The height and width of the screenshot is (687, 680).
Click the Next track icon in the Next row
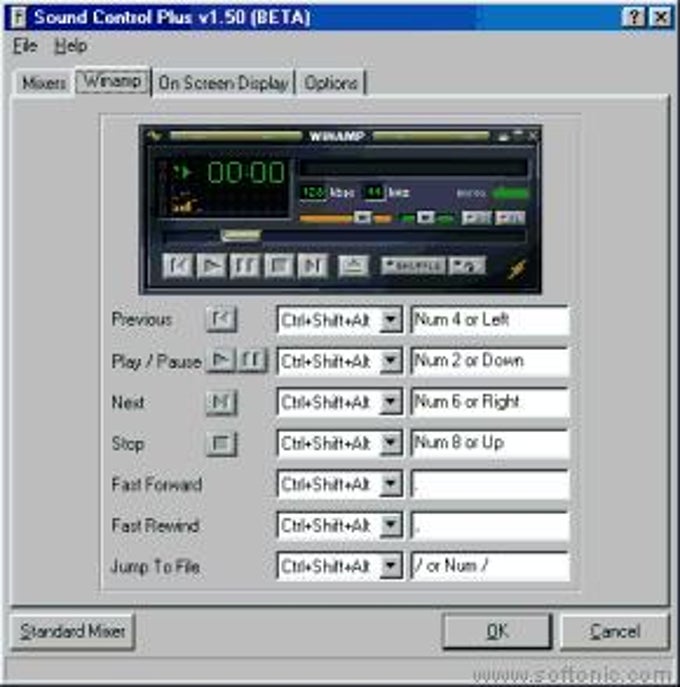pos(221,402)
